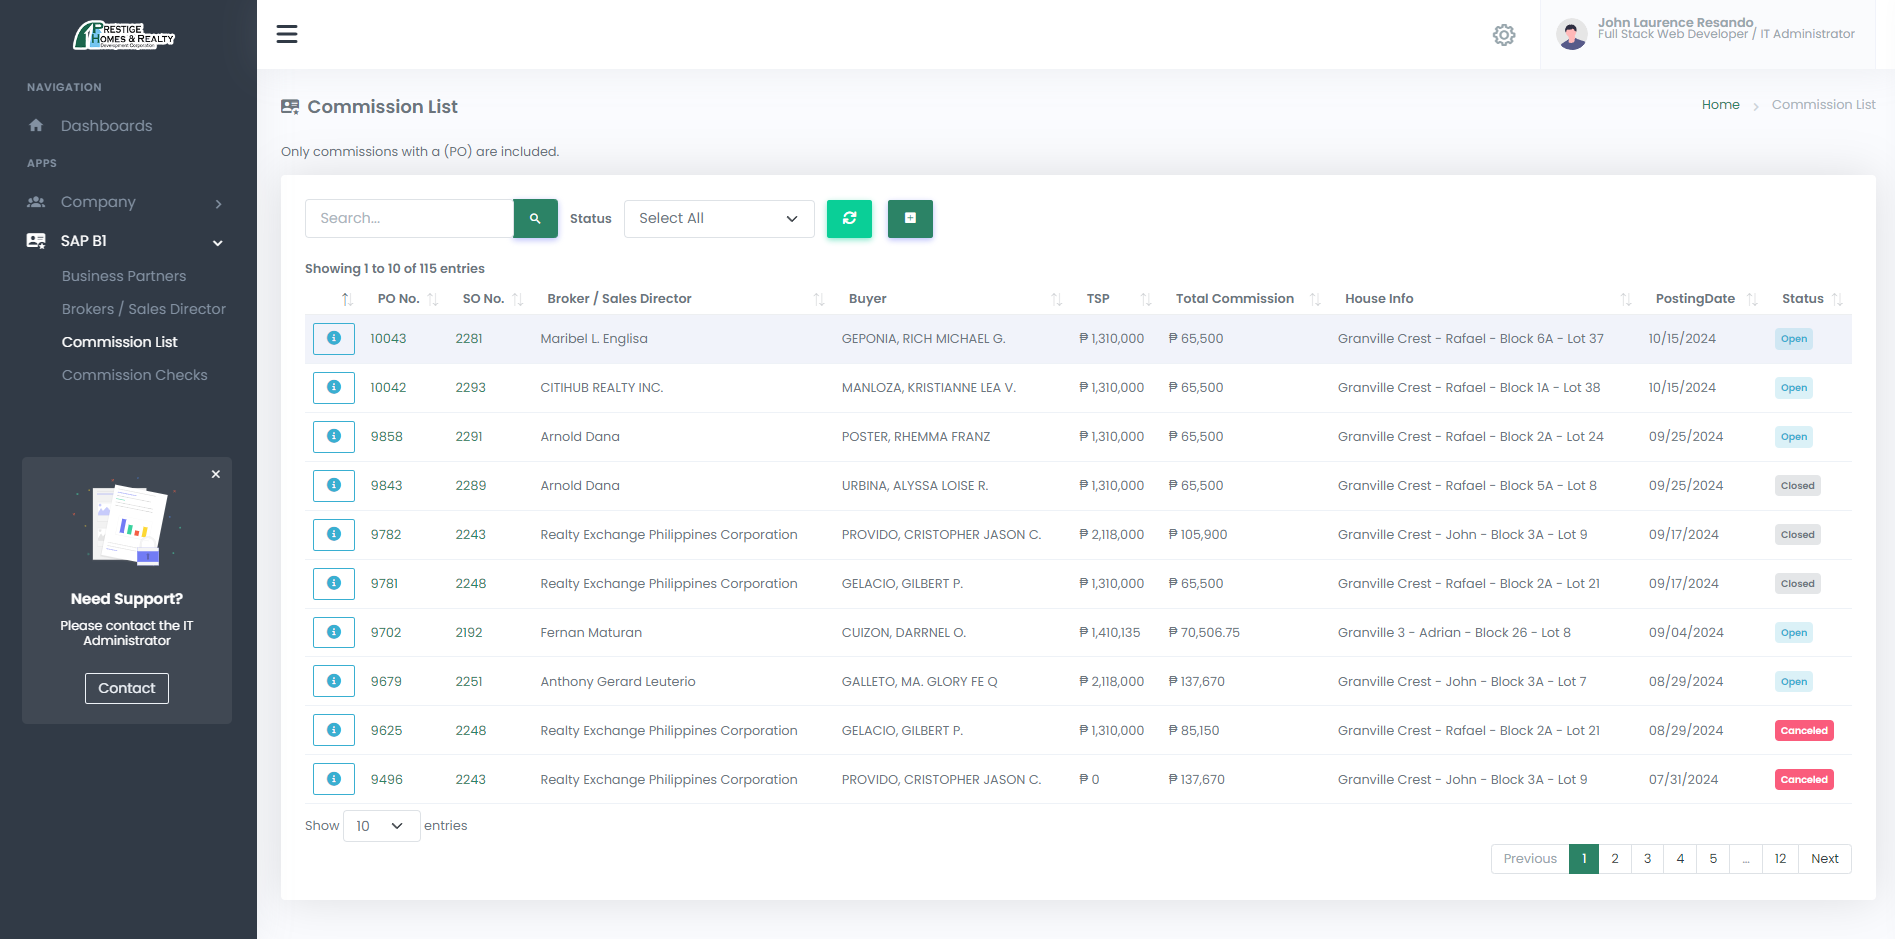
Task: Close the Need Support card
Action: point(216,474)
